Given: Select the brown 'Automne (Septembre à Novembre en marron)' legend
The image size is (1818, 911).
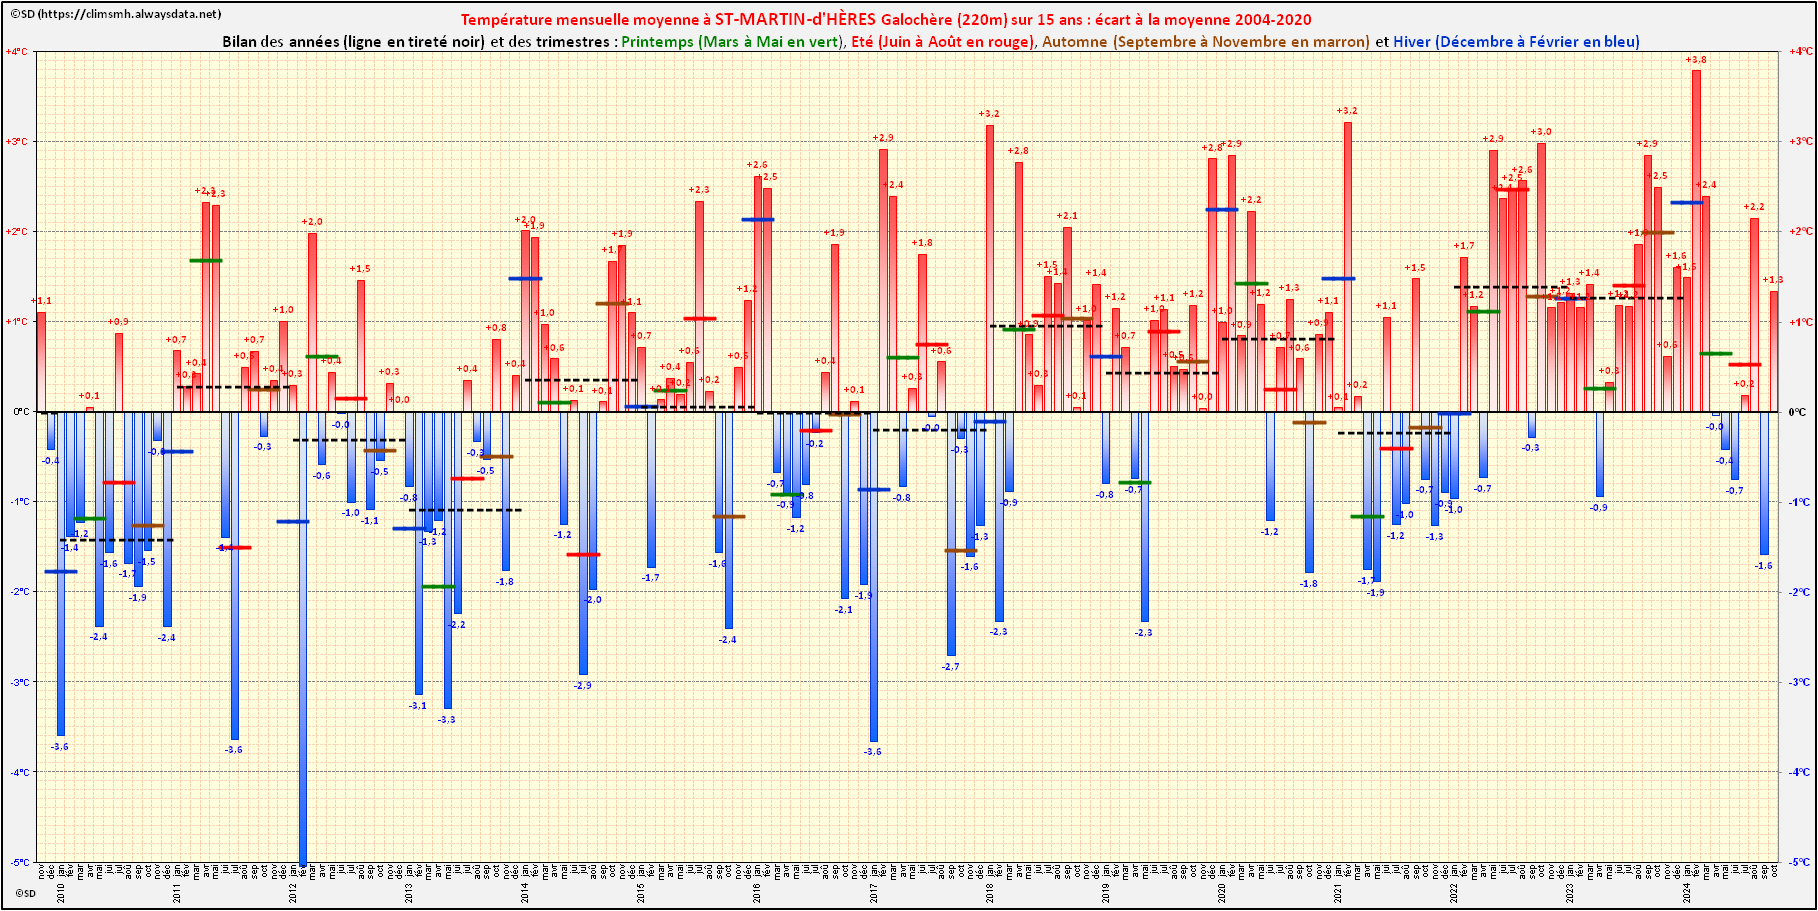Looking at the screenshot, I should tap(1206, 42).
